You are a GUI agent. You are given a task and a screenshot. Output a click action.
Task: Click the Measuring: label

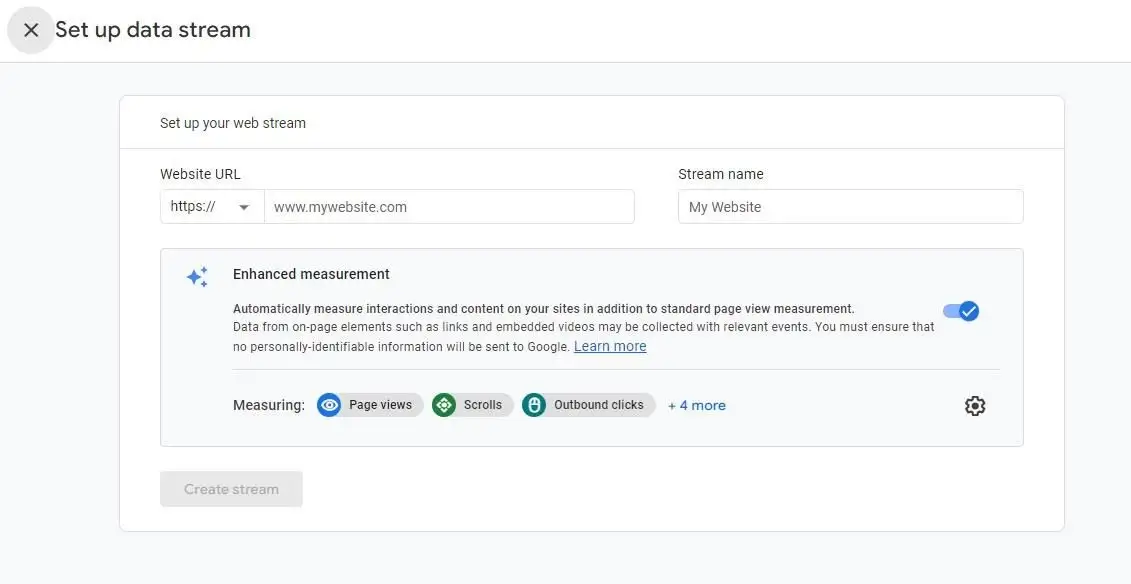[269, 405]
